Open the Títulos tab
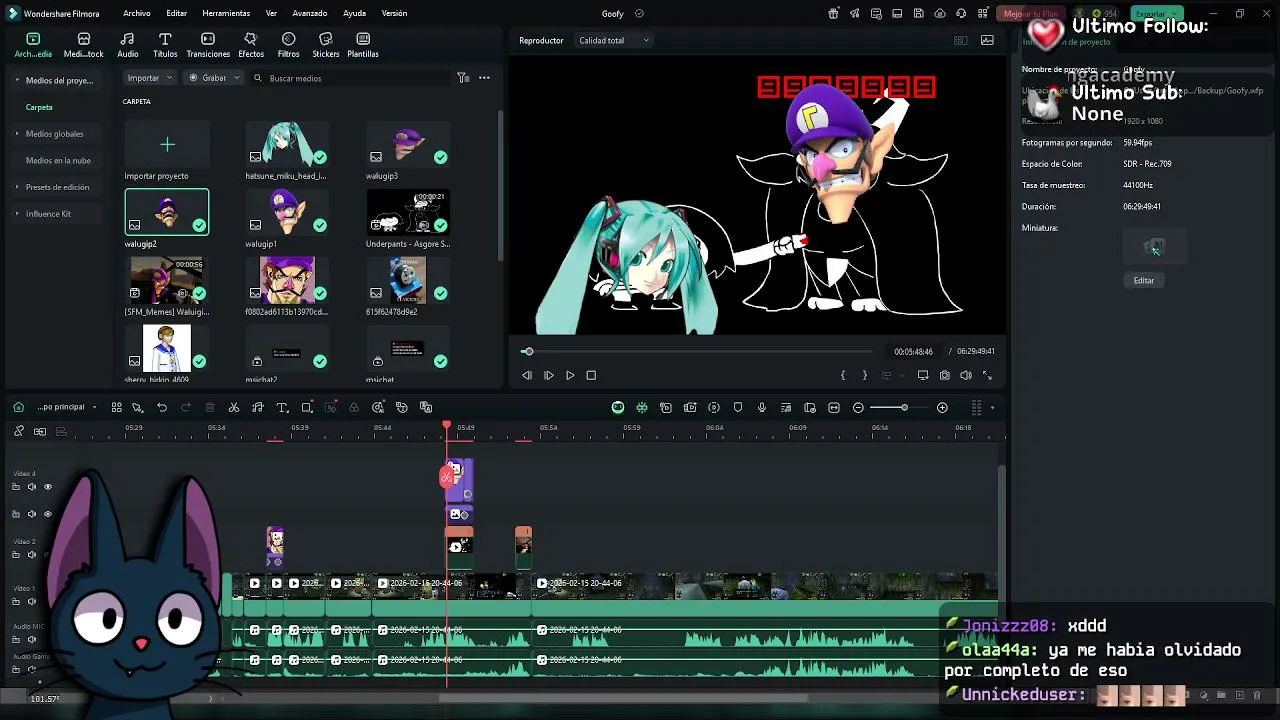This screenshot has height=720, width=1280. (165, 45)
